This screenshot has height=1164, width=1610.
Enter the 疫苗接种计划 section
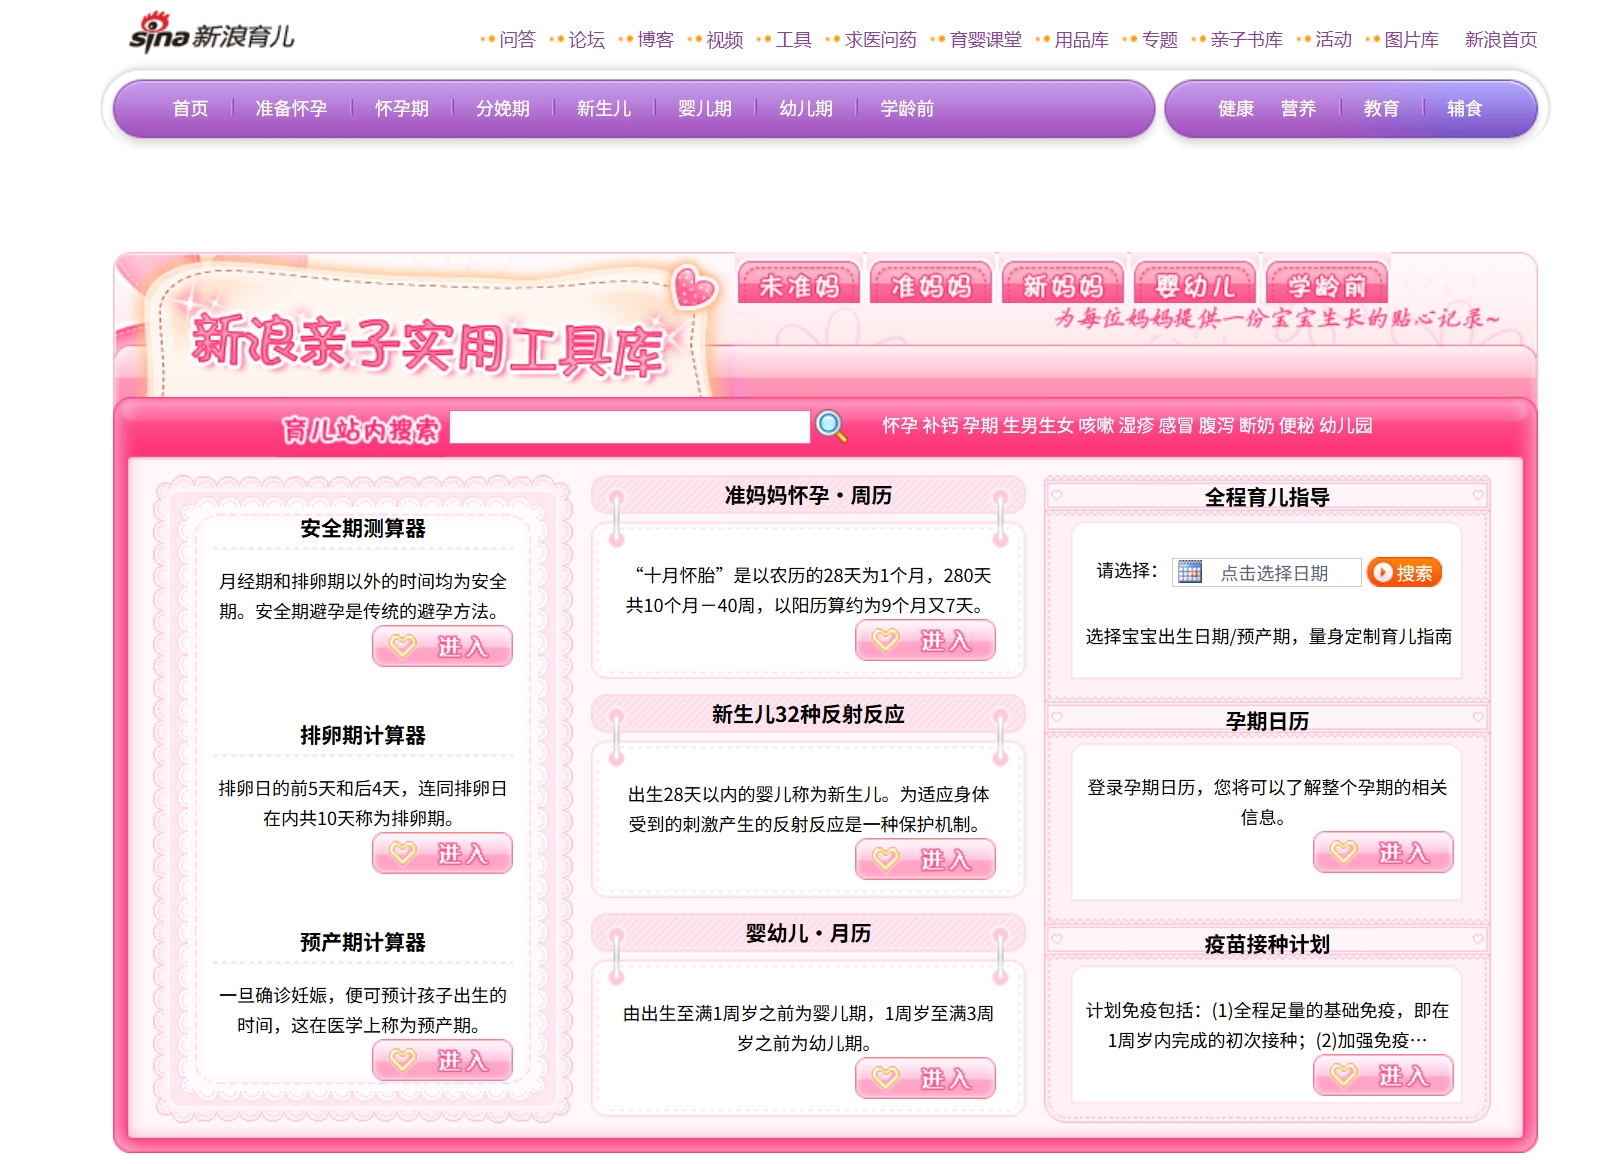(x=1383, y=1075)
